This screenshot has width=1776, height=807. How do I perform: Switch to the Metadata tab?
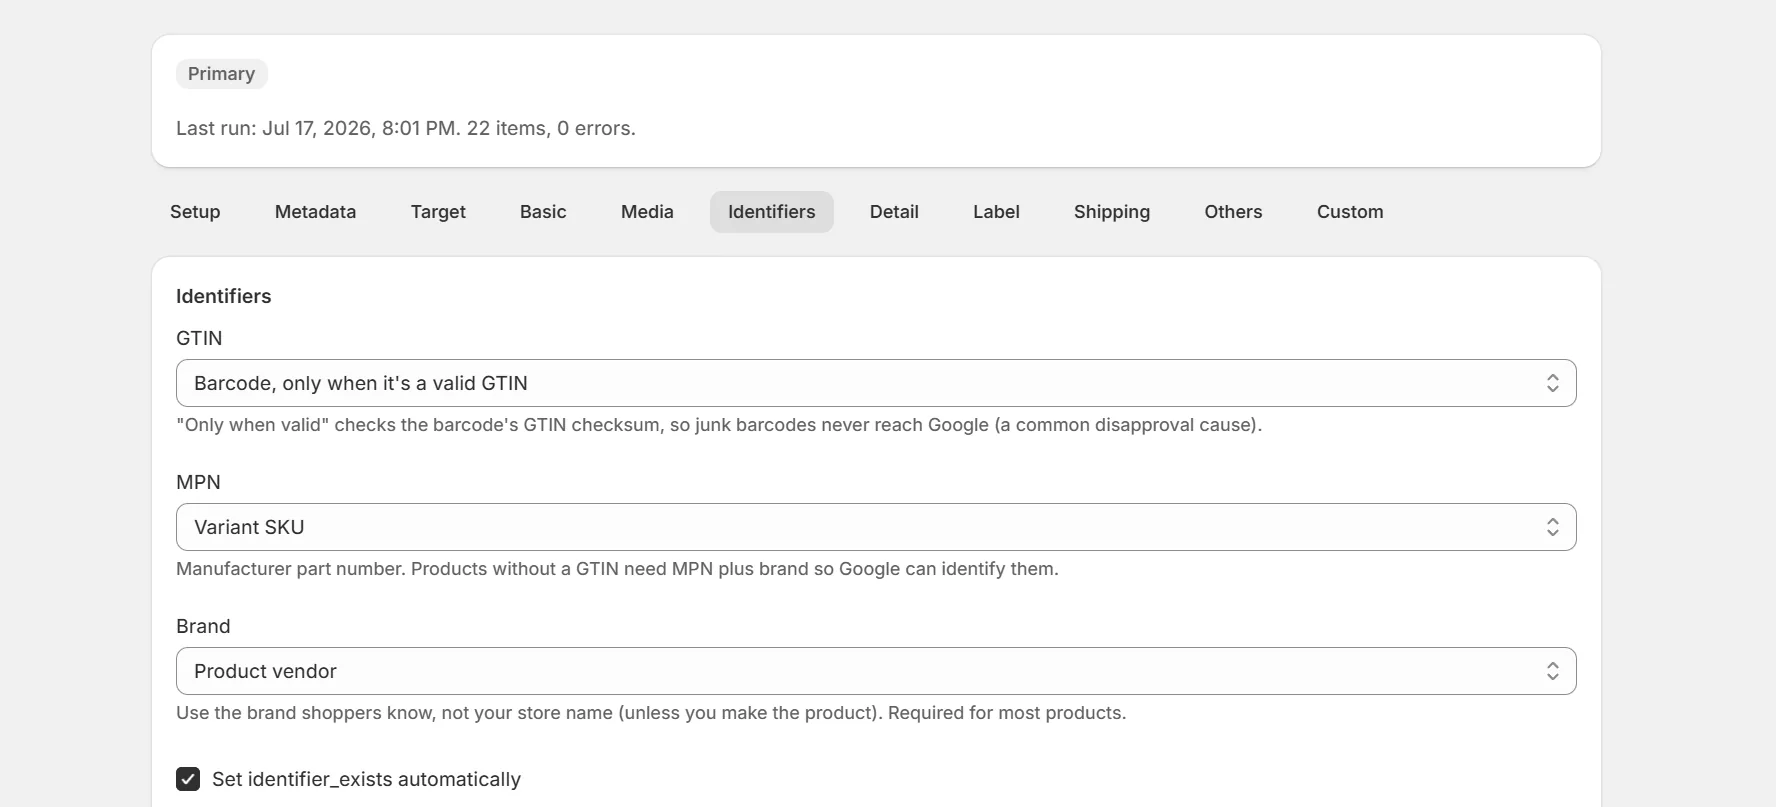tap(315, 212)
